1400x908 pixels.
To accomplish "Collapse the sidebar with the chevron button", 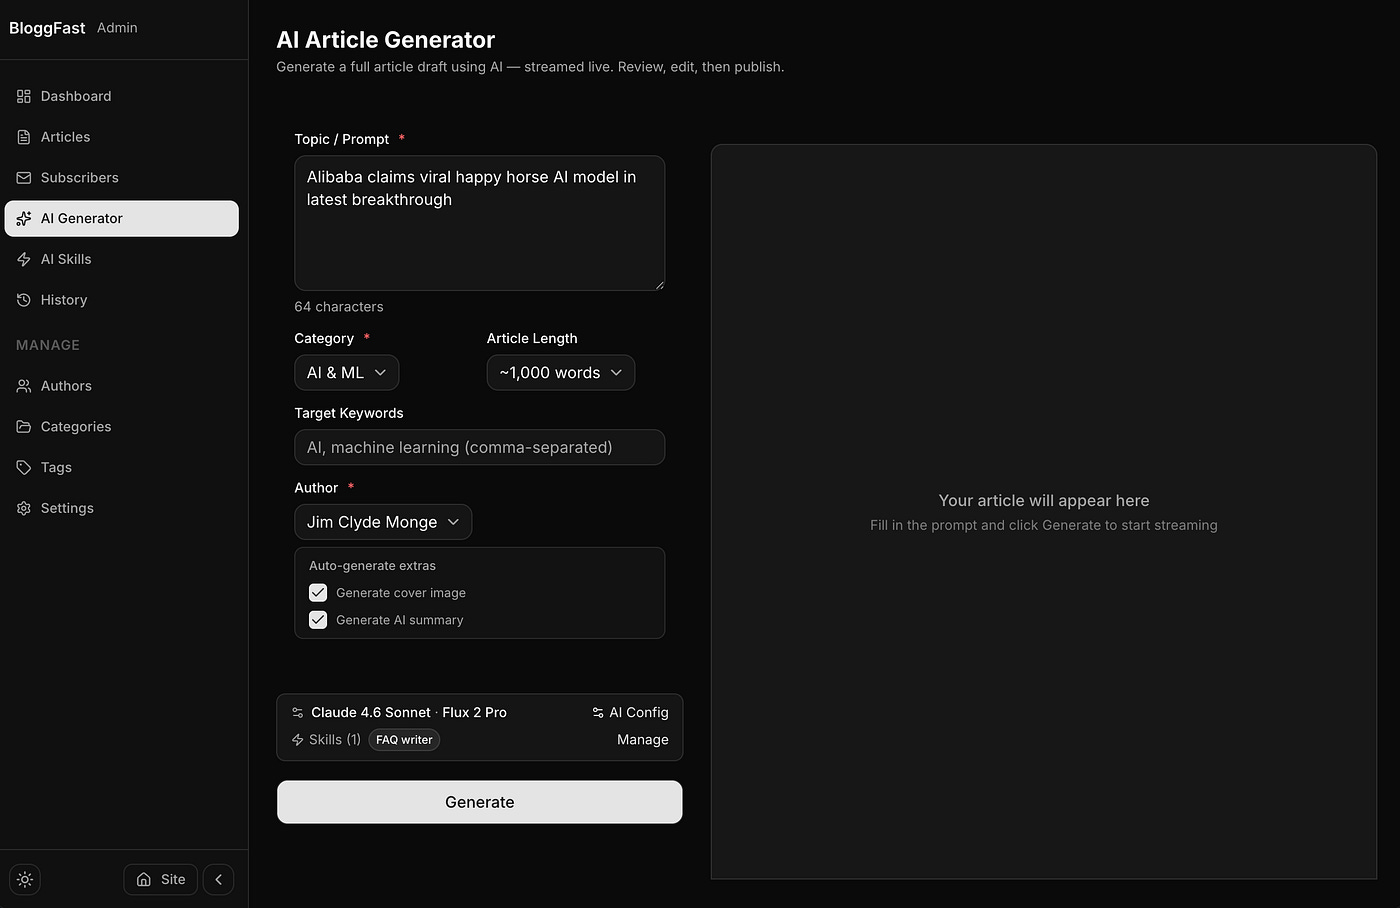I will pos(218,879).
